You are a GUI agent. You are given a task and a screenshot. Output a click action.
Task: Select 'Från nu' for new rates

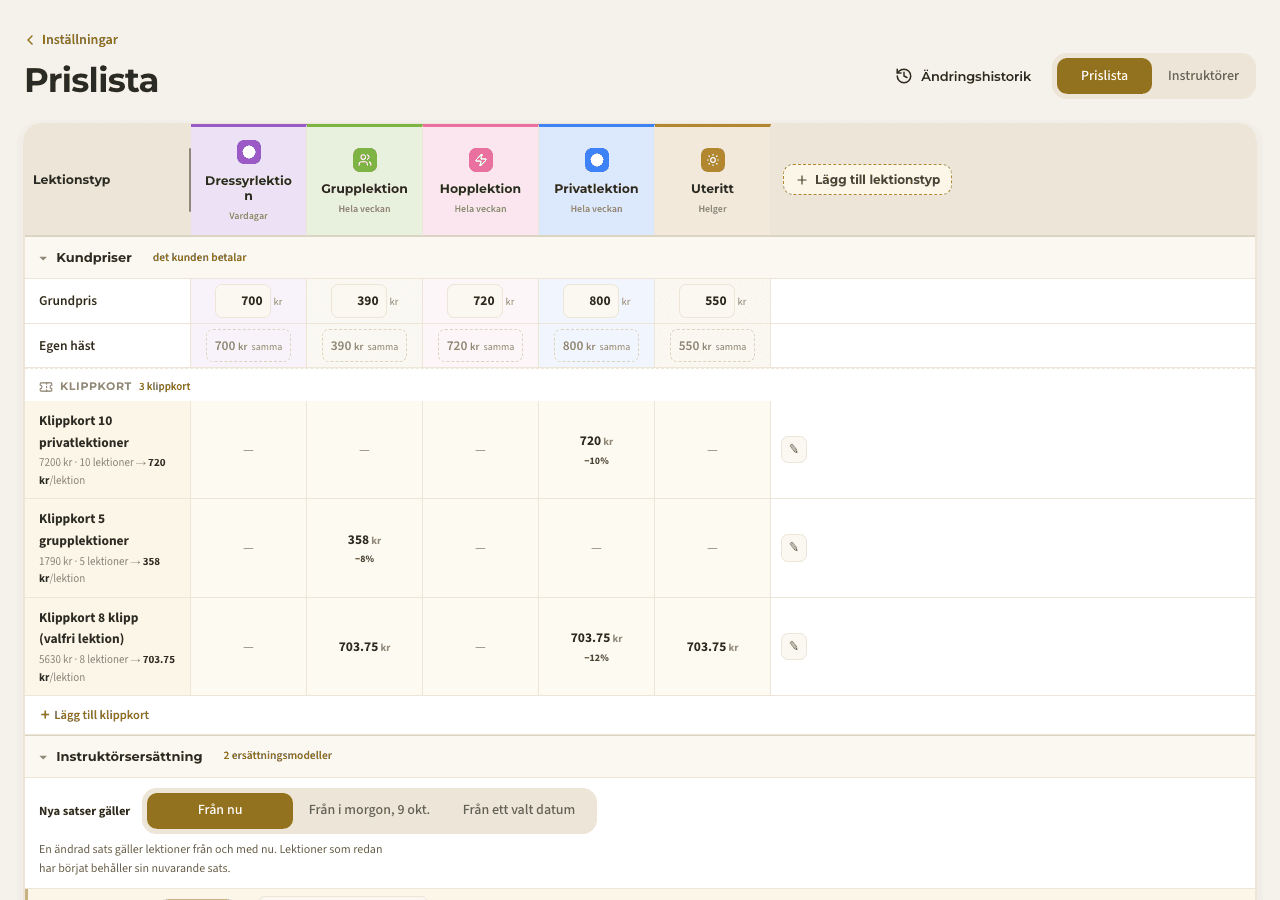click(220, 811)
